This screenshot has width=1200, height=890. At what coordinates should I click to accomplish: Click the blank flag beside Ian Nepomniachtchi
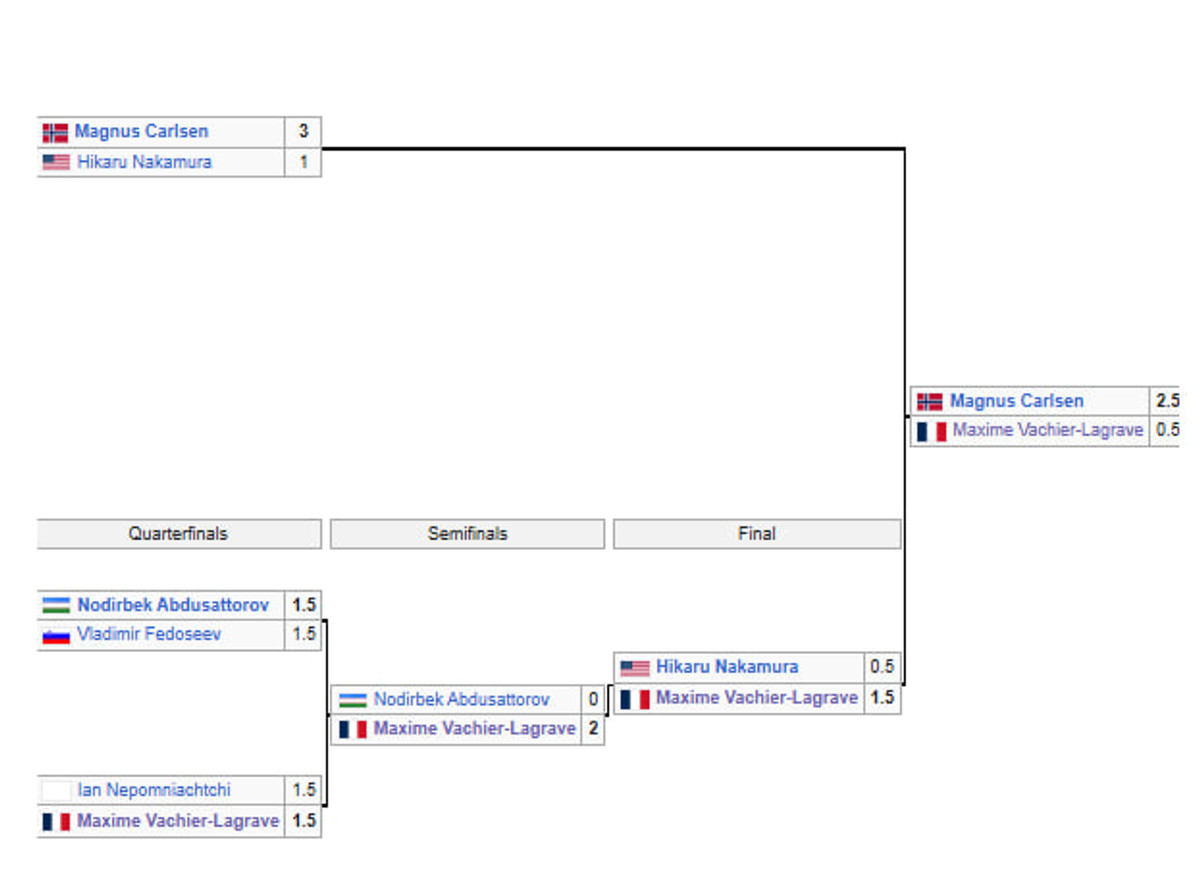[x=56, y=790]
